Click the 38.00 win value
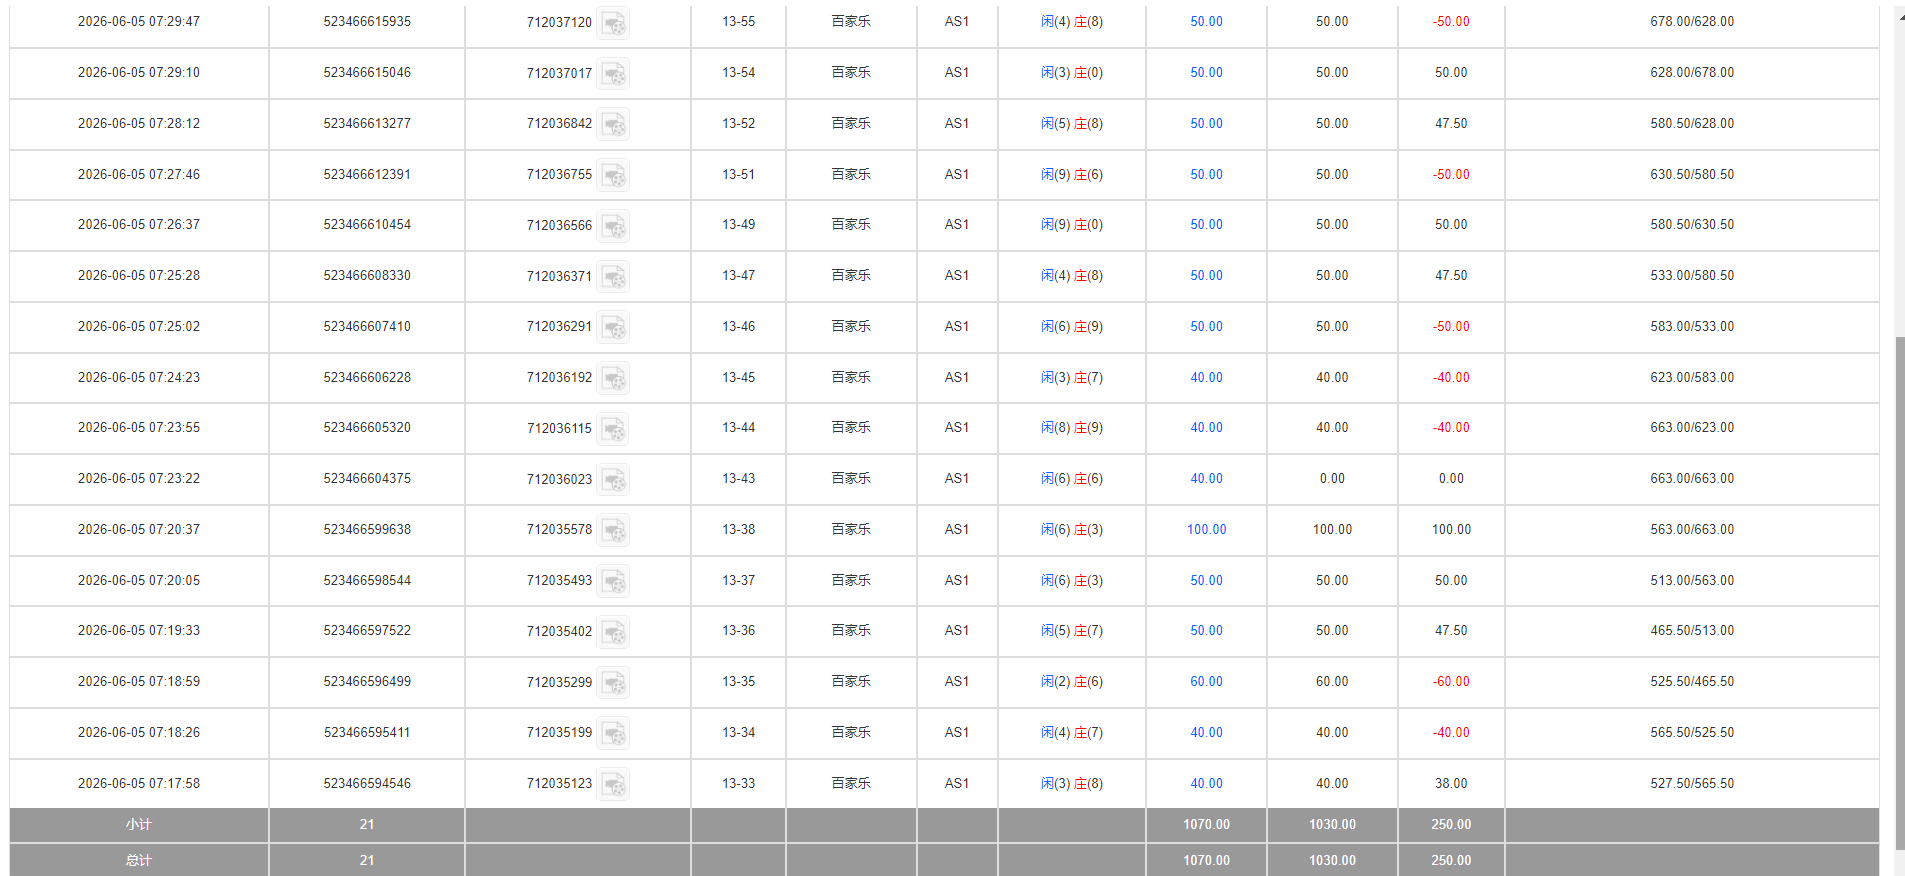 pyautogui.click(x=1451, y=783)
